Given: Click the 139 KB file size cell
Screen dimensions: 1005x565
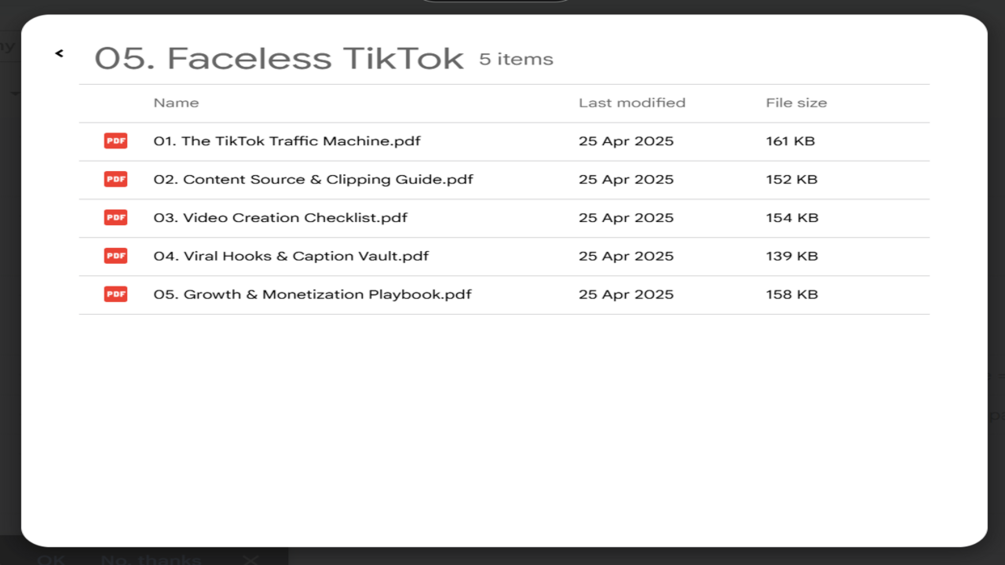Looking at the screenshot, I should click(x=791, y=256).
